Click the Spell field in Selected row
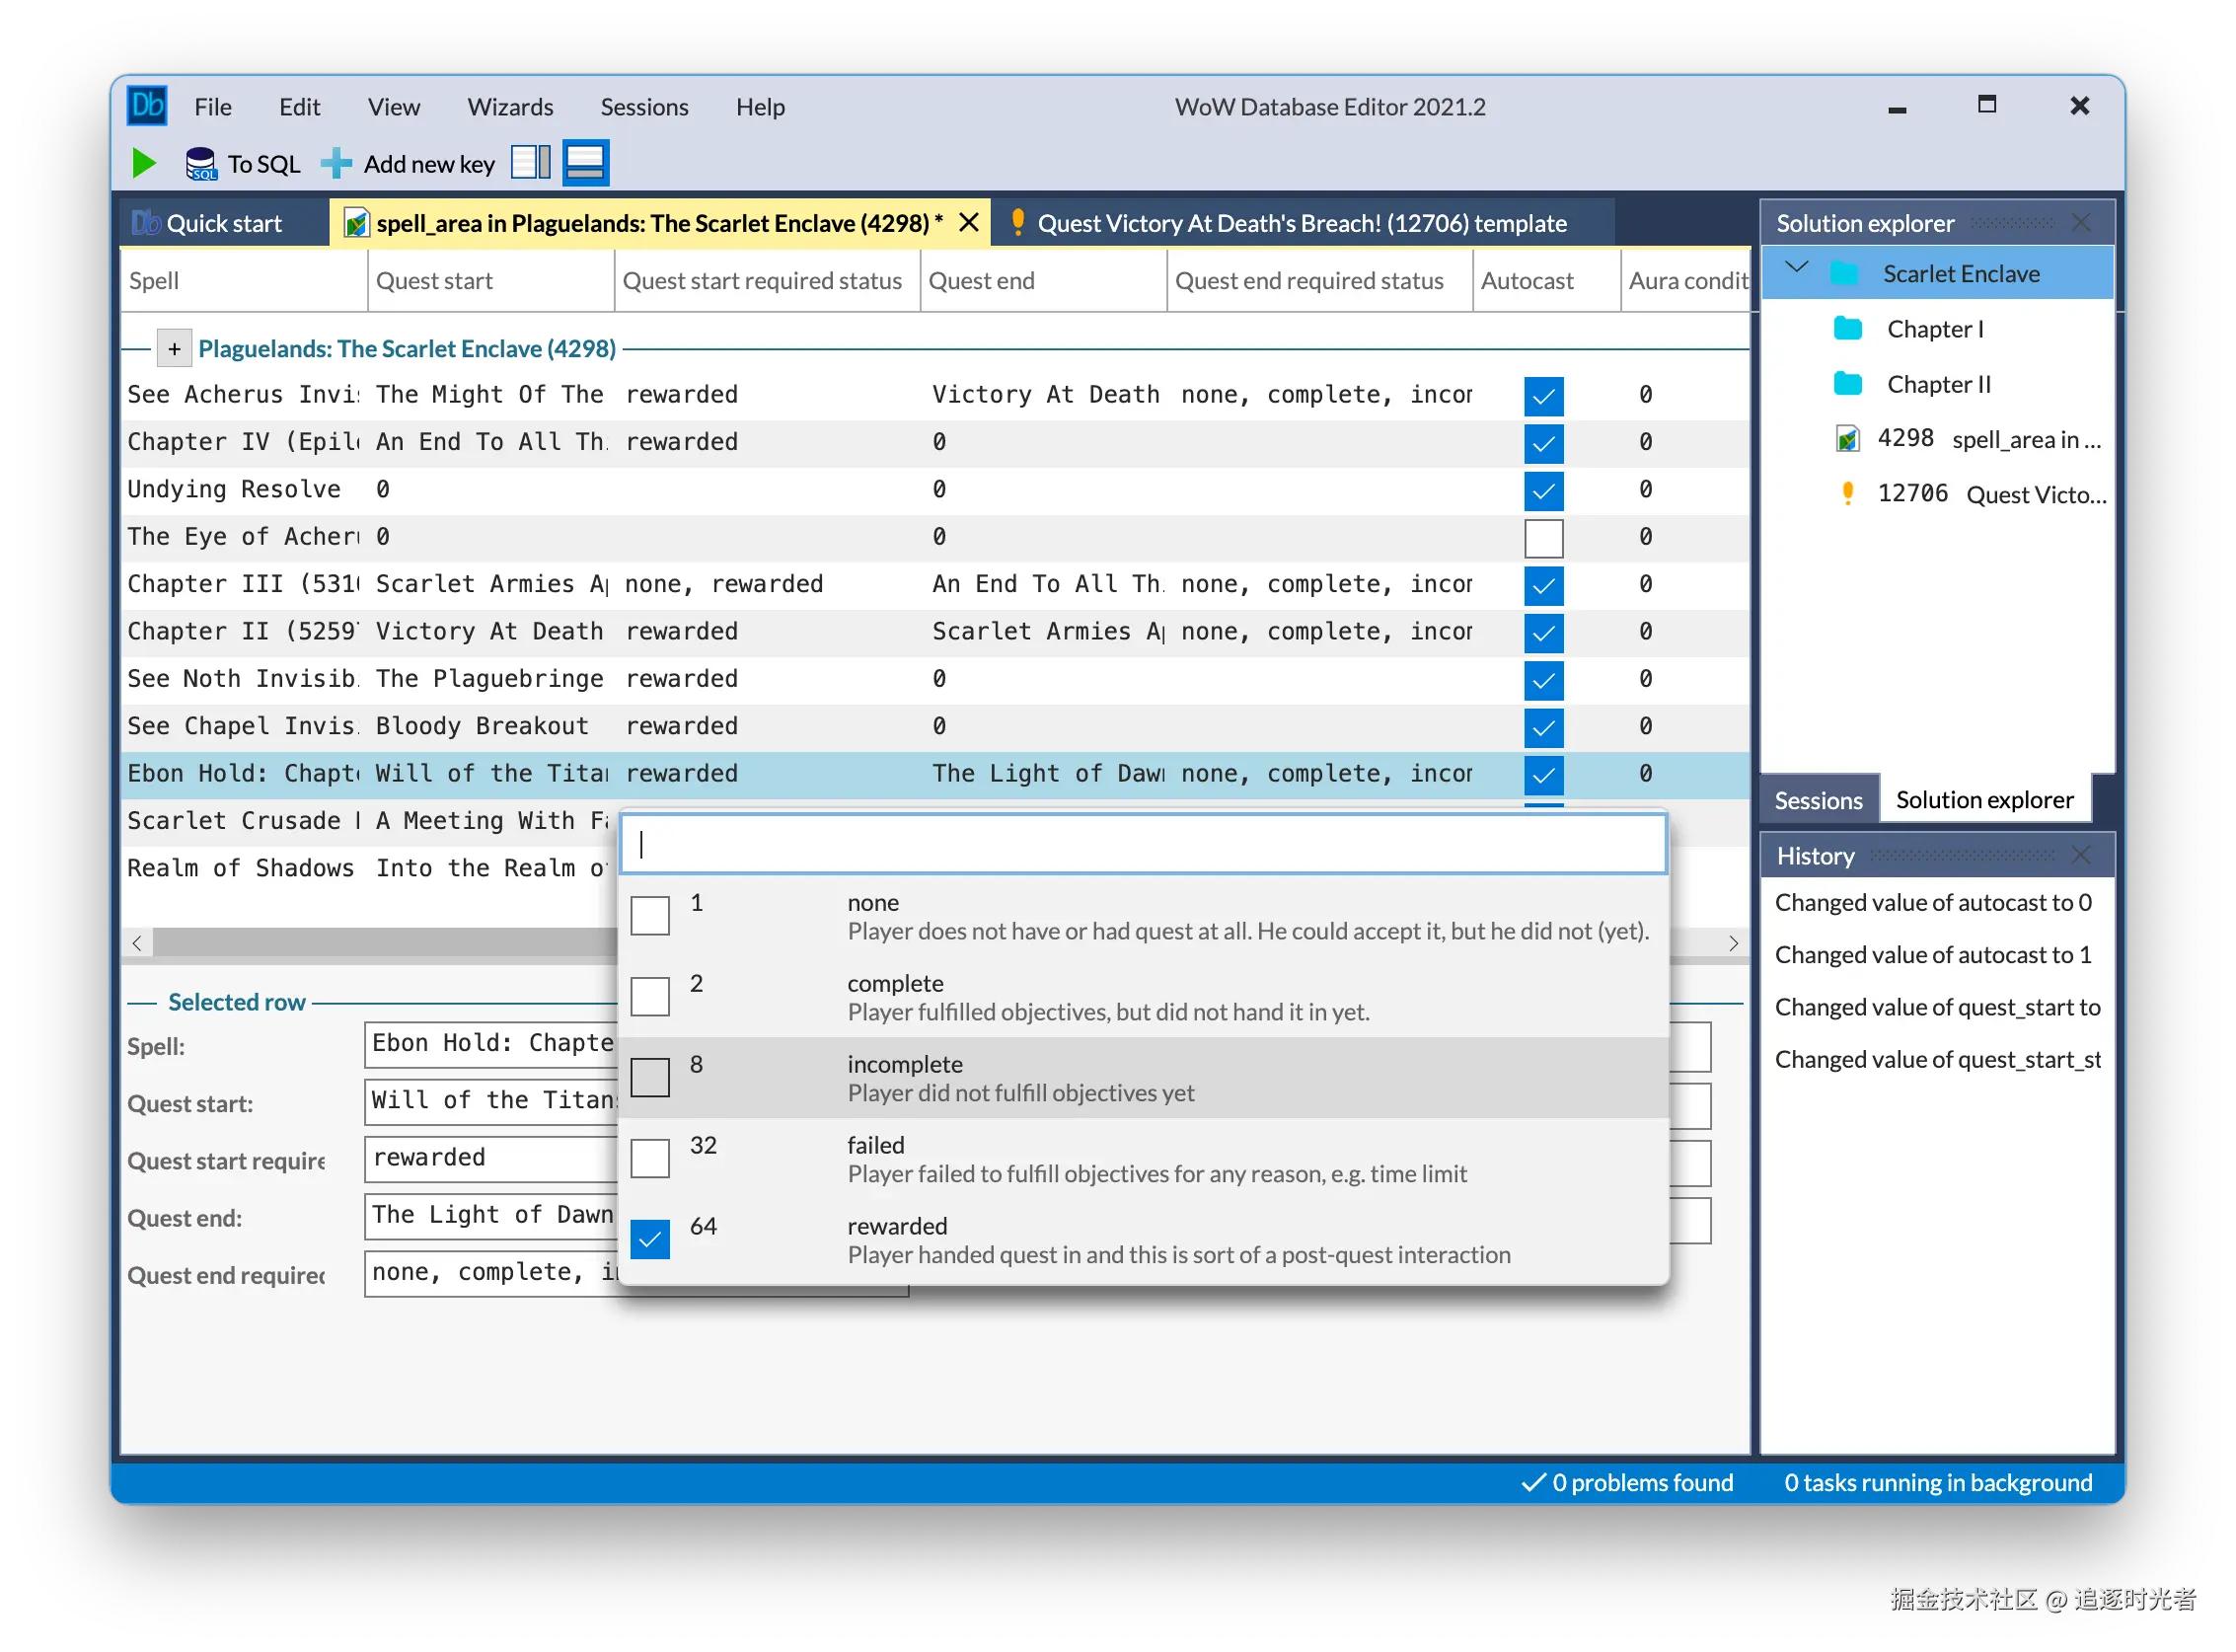Viewport: 2236px width, 1652px height. tap(492, 1044)
